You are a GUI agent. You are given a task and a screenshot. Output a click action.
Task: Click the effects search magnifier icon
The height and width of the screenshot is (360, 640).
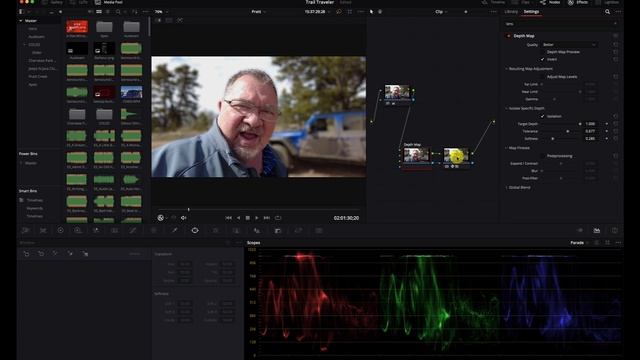(x=607, y=12)
